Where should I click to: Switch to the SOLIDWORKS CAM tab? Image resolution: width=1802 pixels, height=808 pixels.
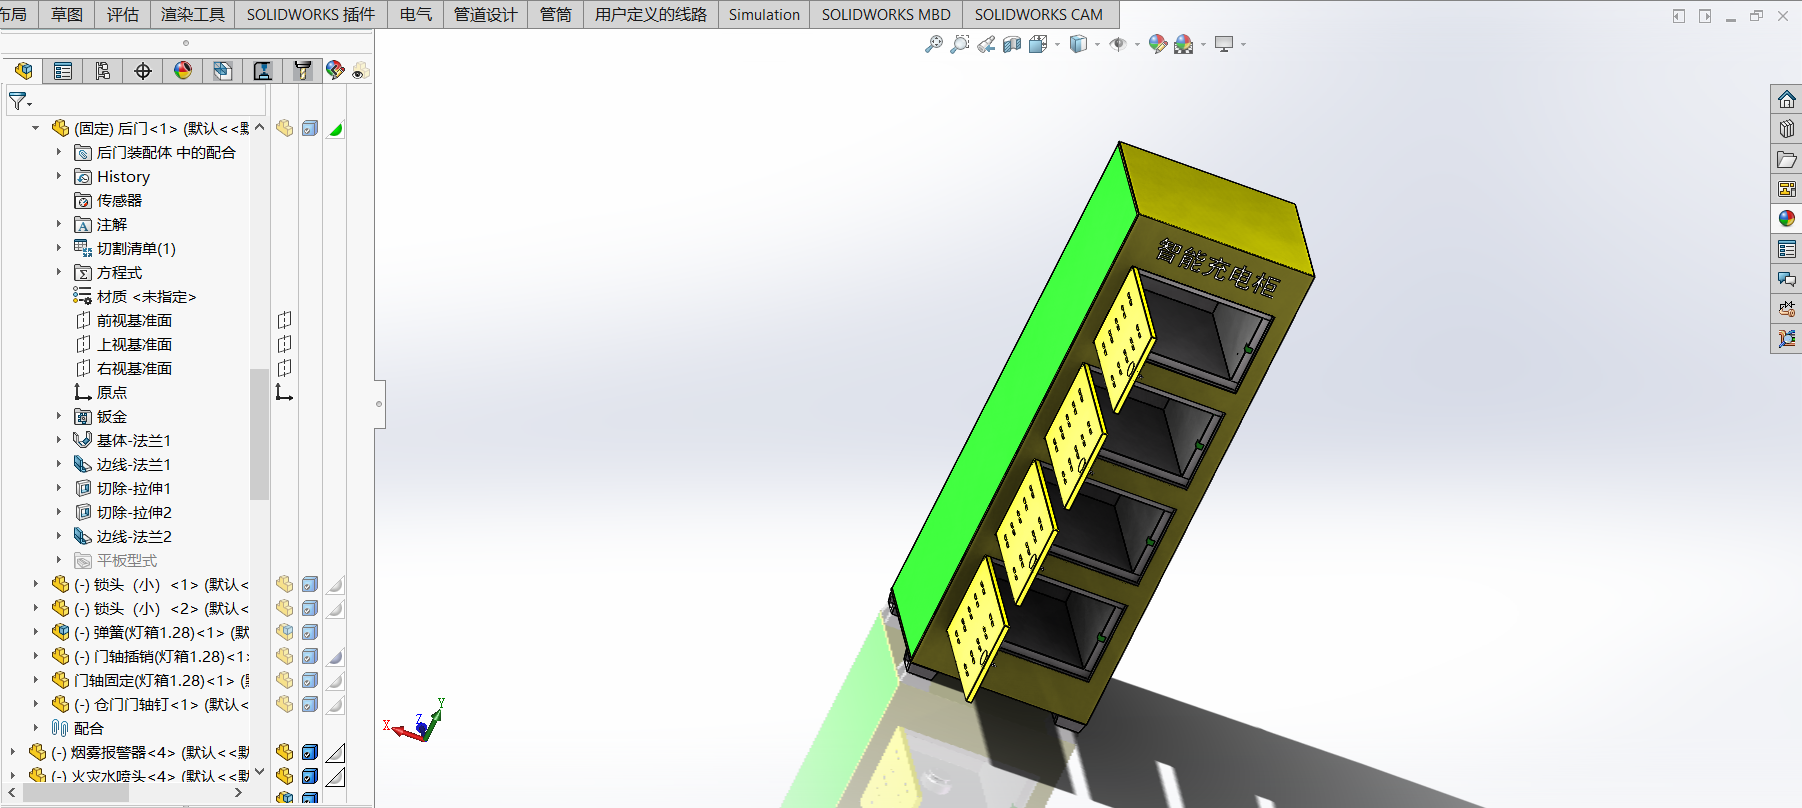click(1039, 14)
